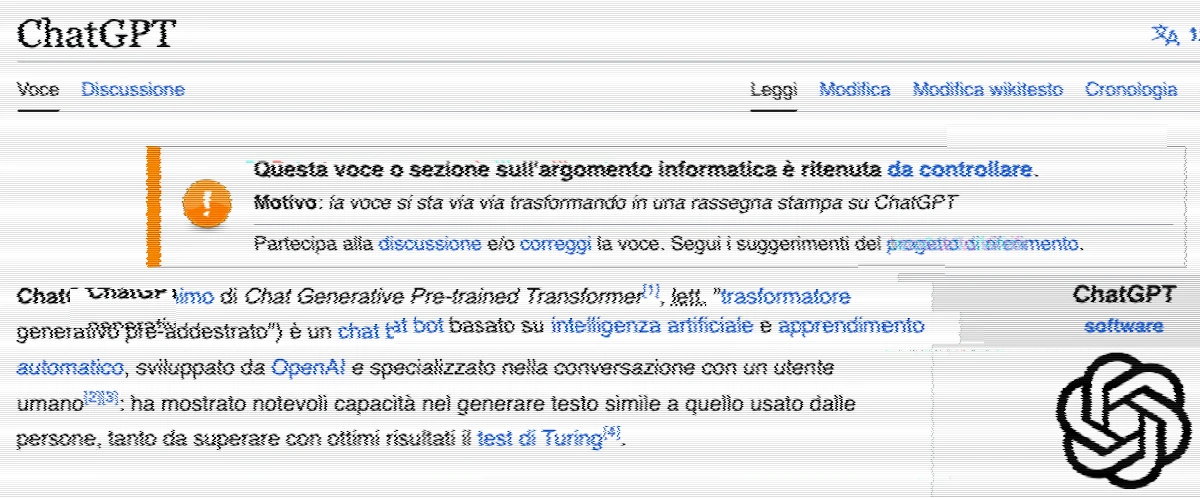The height and width of the screenshot is (498, 1200).
Task: Open the Discussione tab
Action: (133, 90)
